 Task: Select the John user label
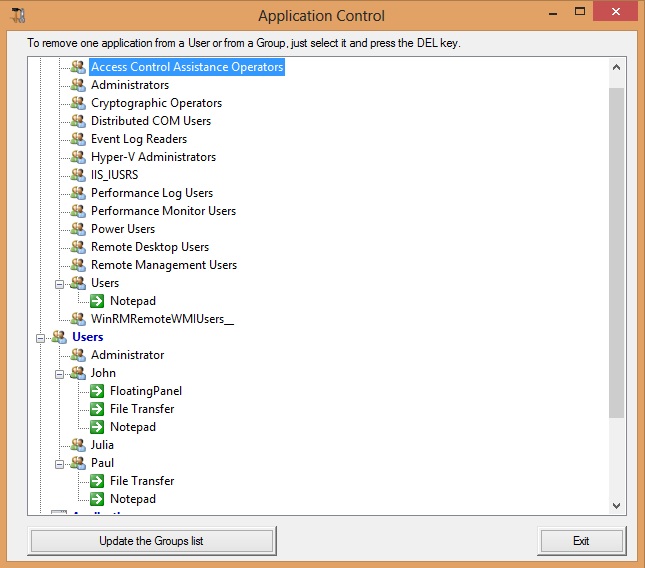(103, 373)
